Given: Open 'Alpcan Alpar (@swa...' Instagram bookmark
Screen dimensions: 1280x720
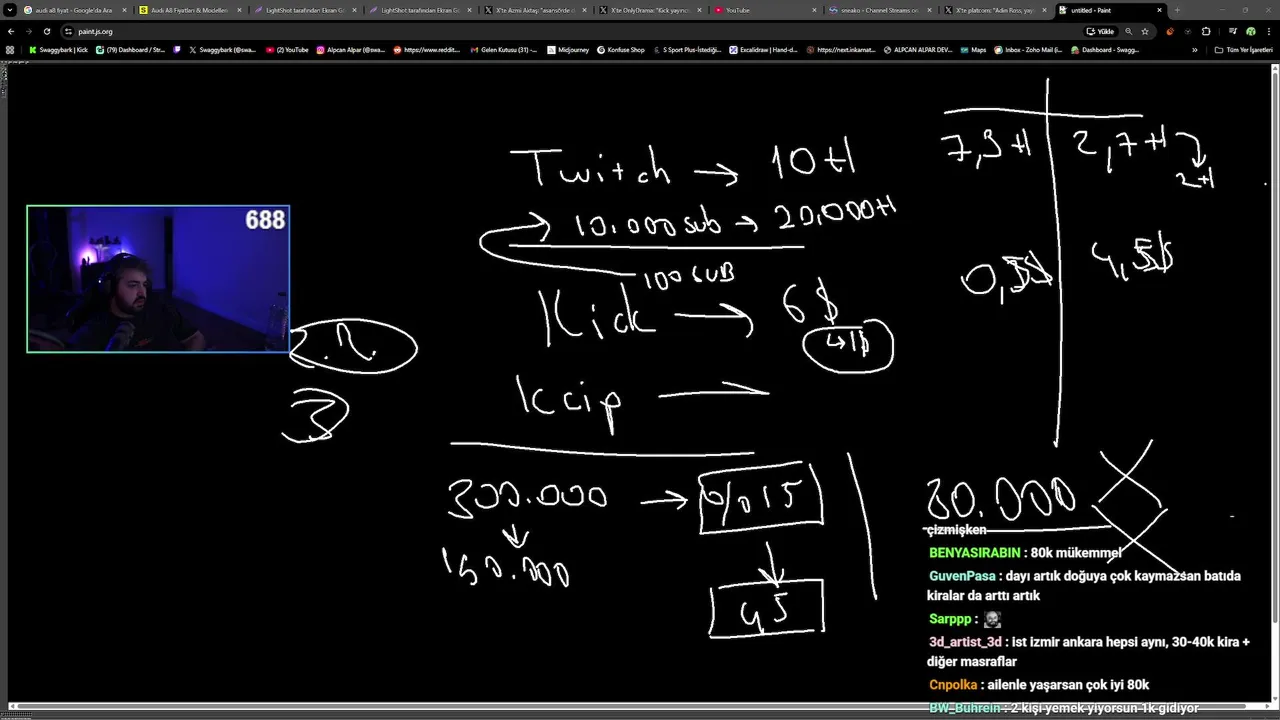Looking at the screenshot, I should 351,49.
